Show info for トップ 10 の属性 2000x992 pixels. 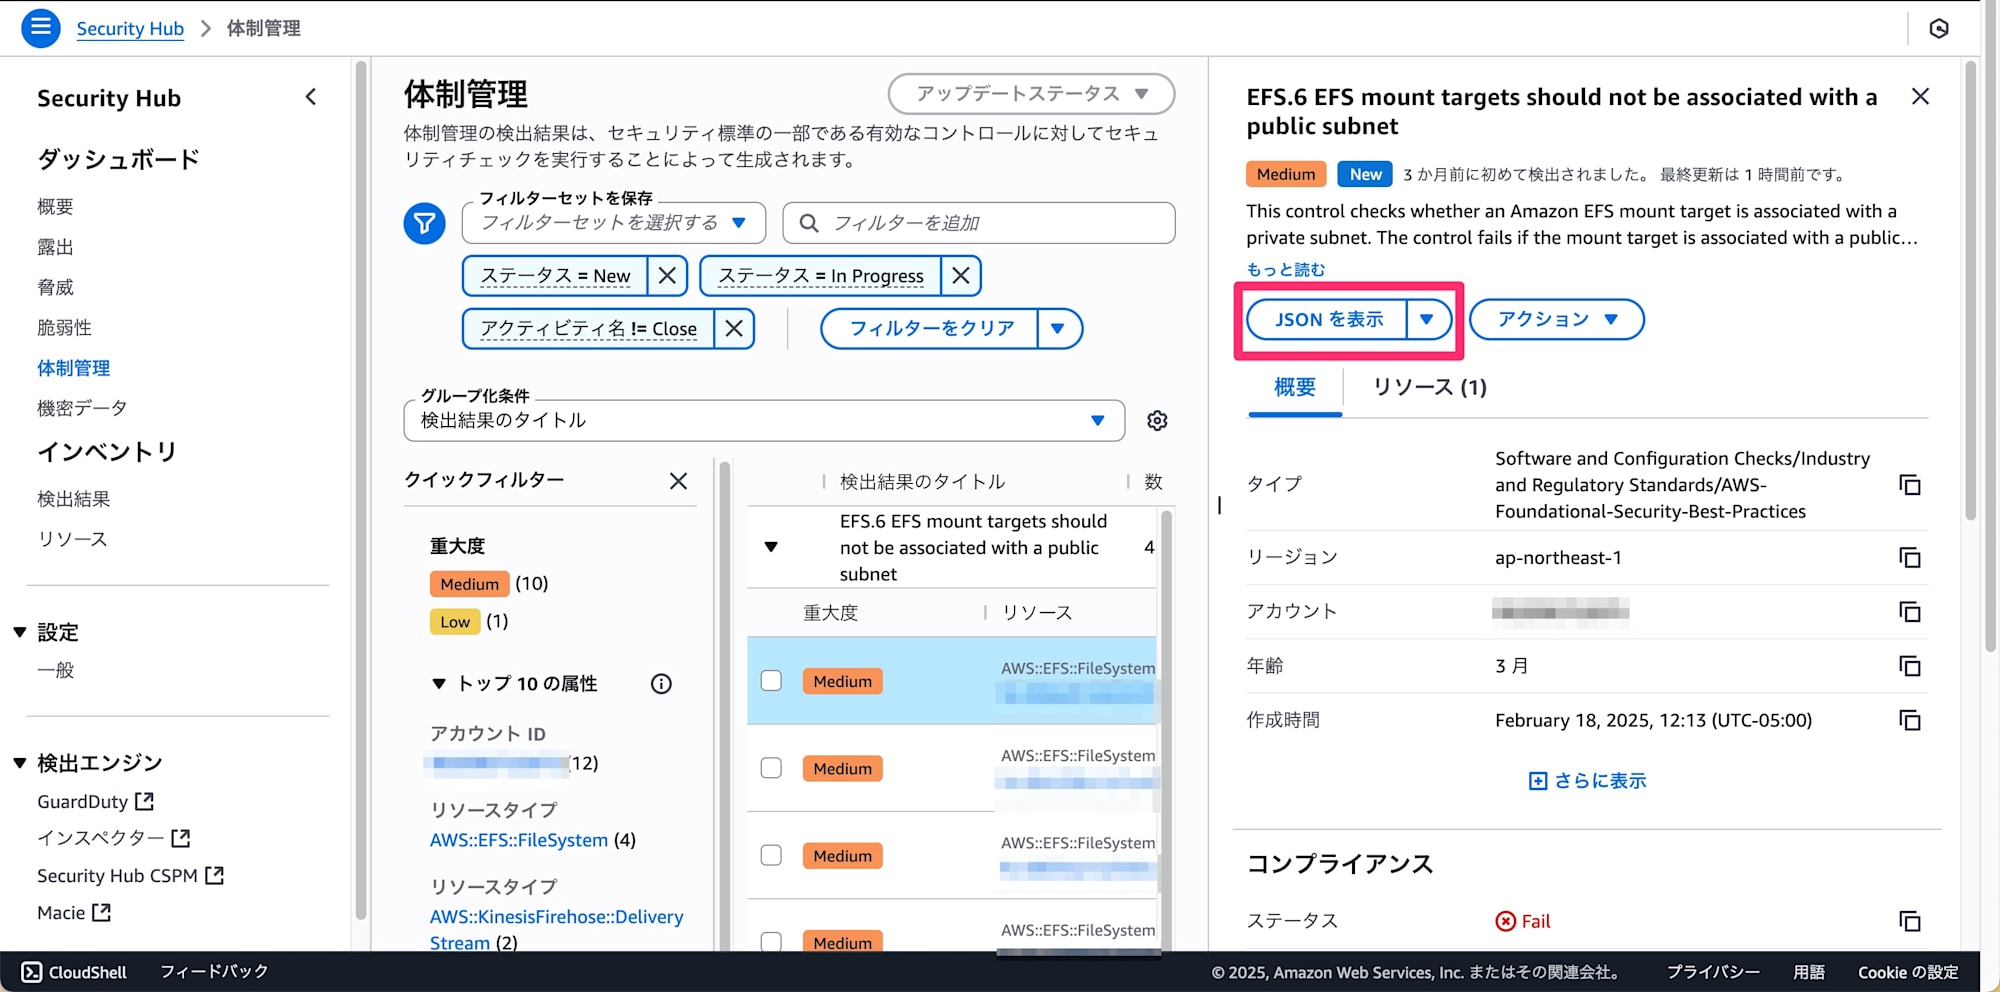(661, 684)
